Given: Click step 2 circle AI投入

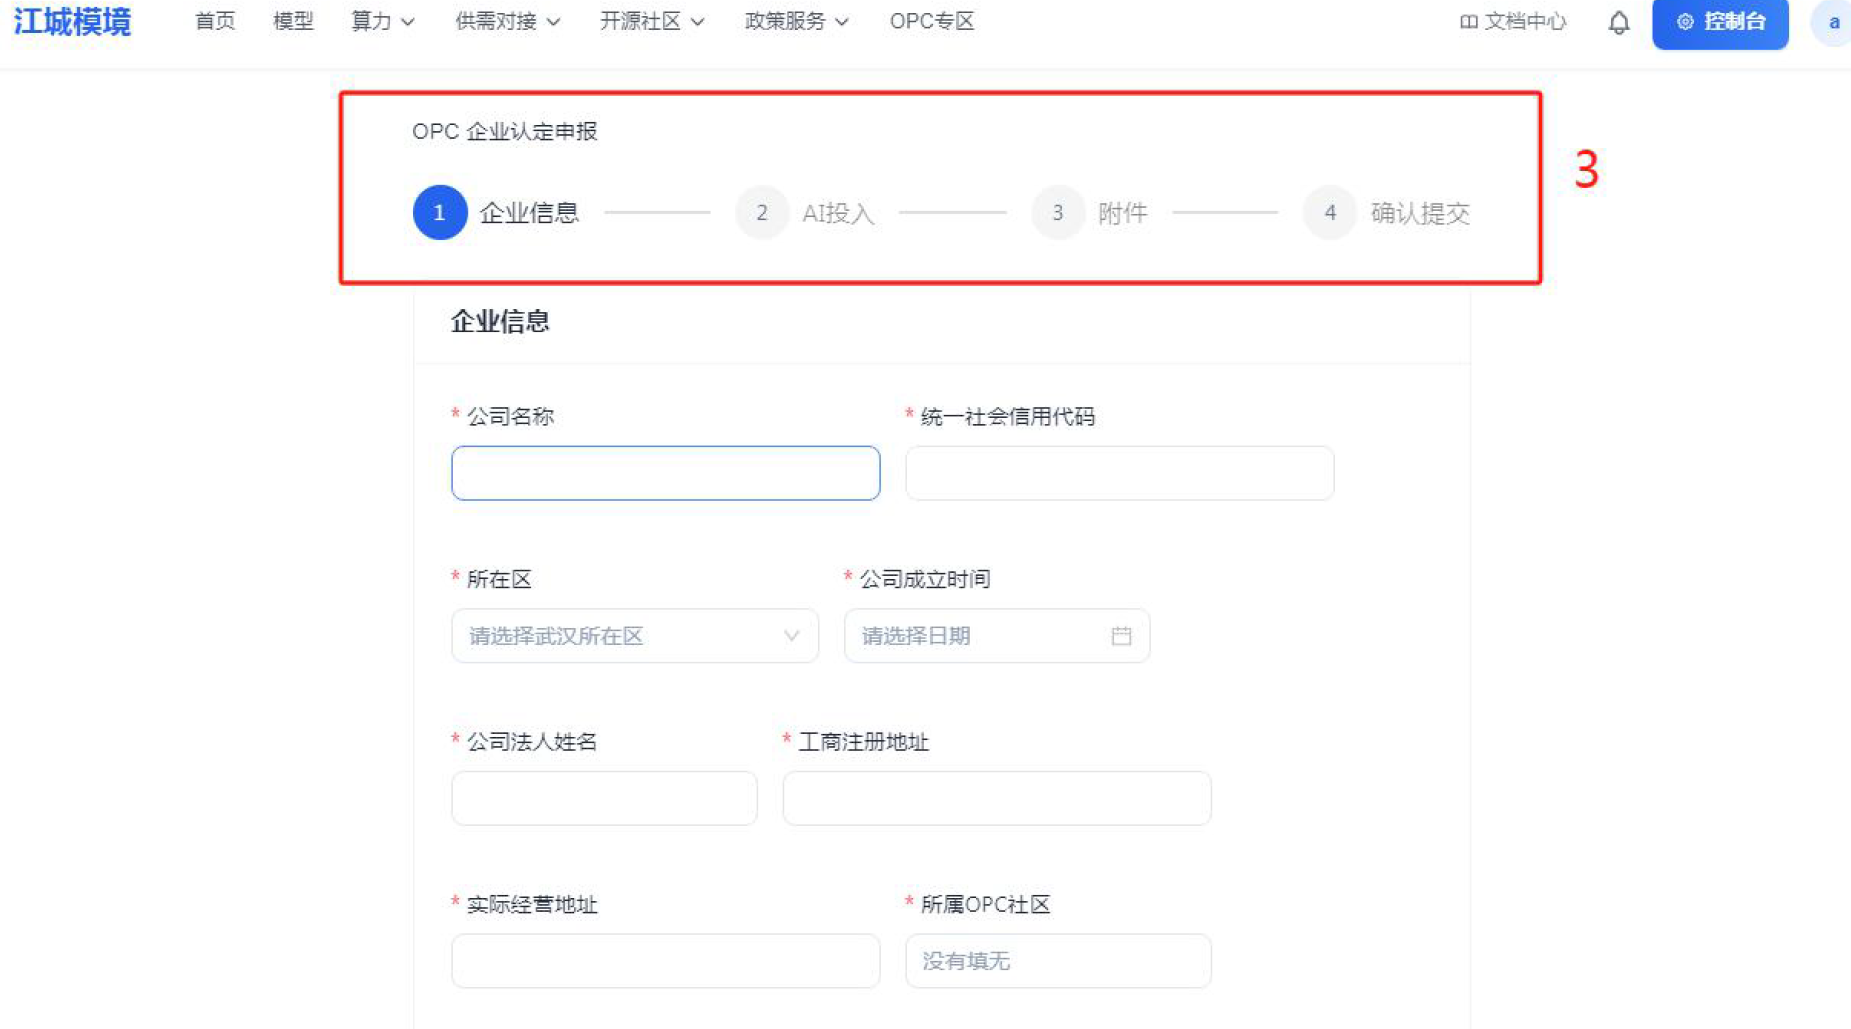Looking at the screenshot, I should [762, 212].
